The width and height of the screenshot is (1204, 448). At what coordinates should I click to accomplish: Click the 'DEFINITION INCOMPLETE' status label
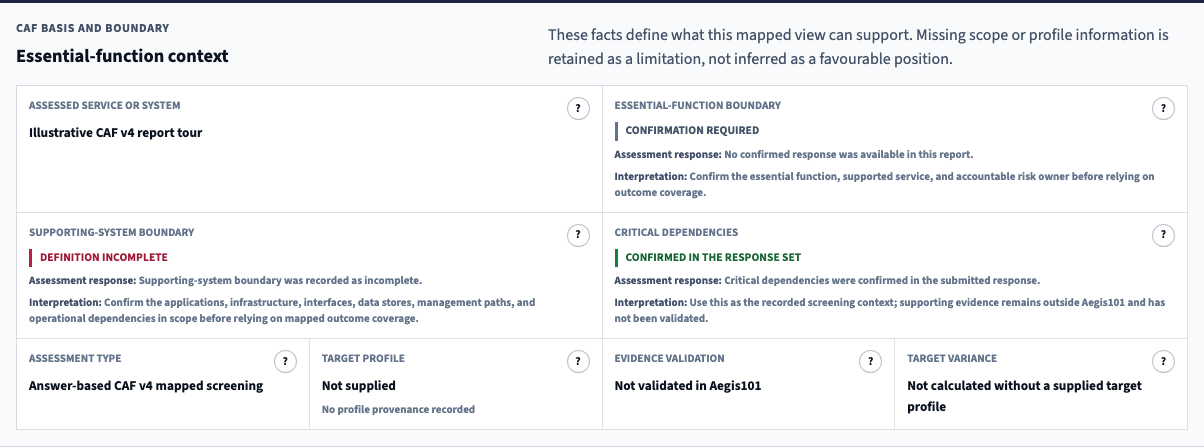[104, 257]
